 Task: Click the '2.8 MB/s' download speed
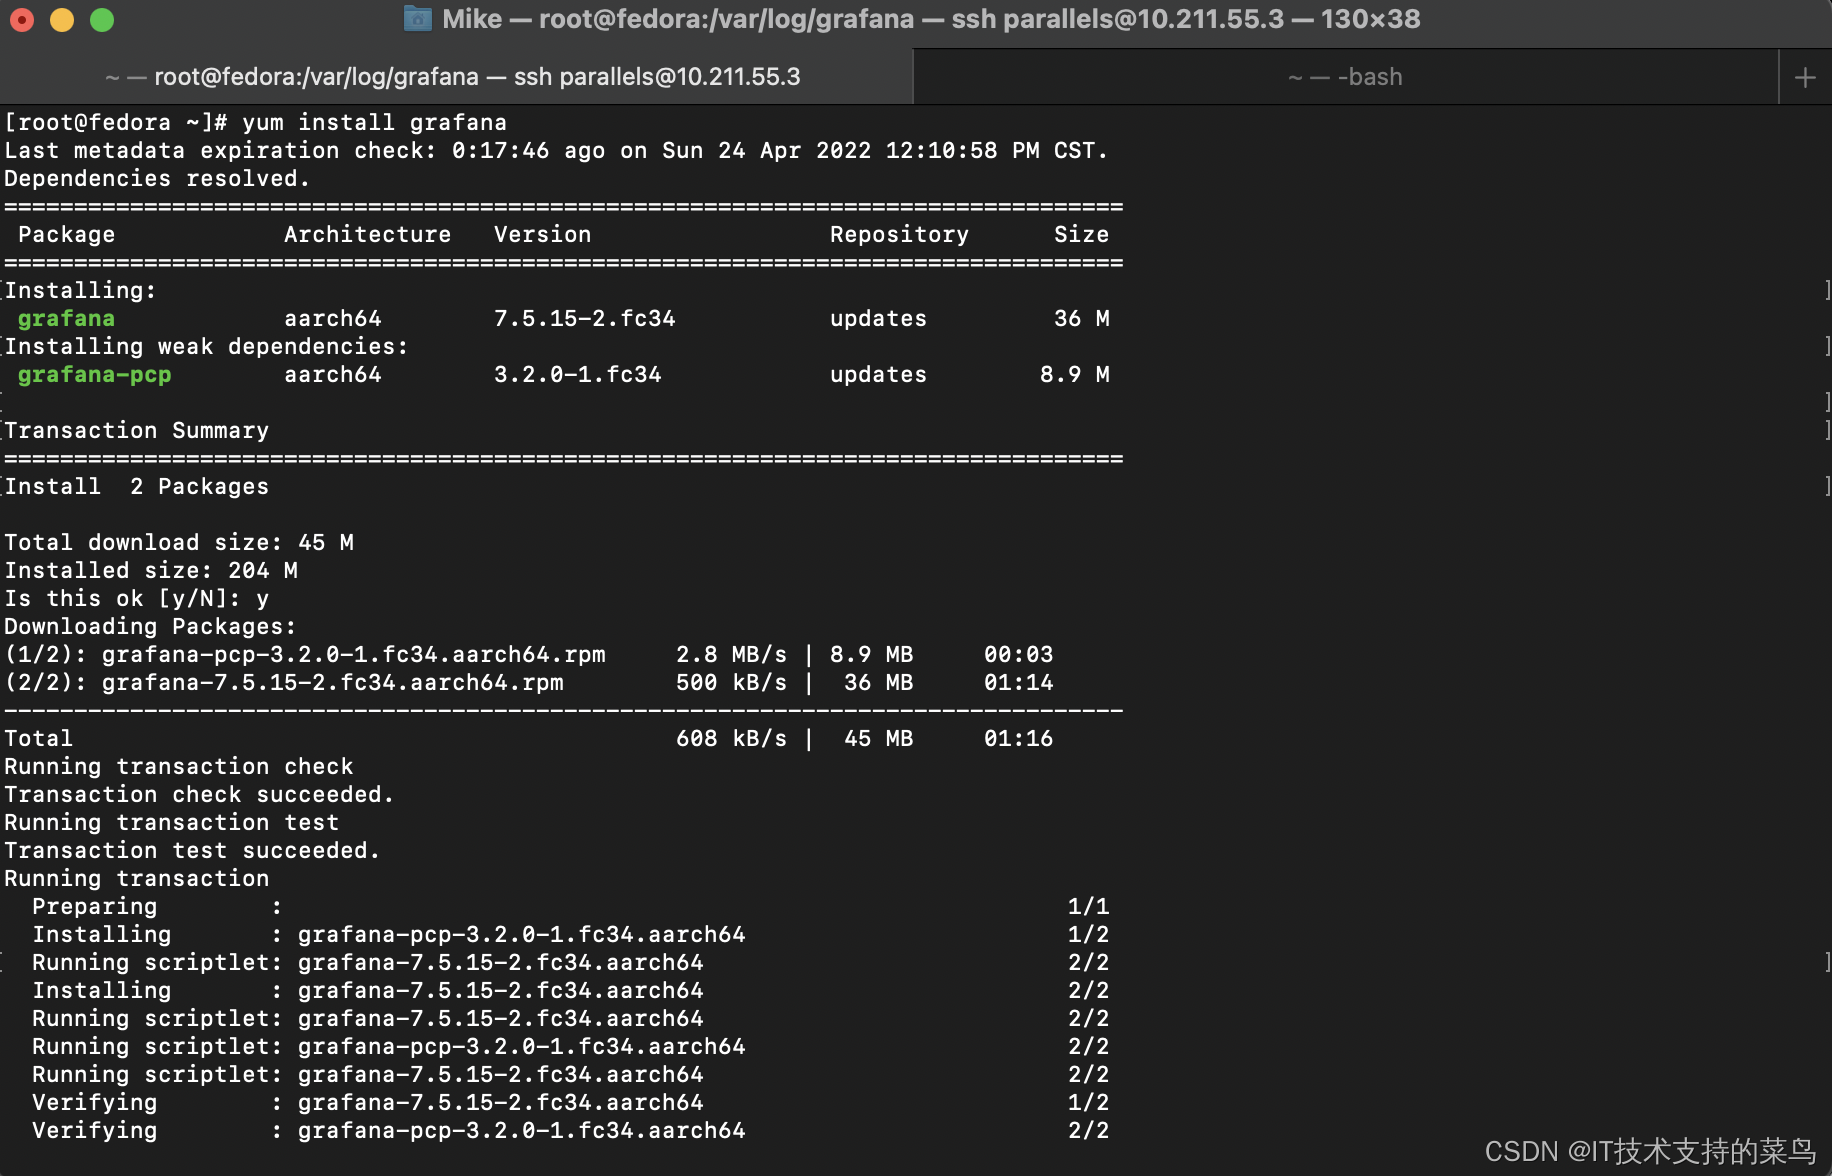pyautogui.click(x=731, y=654)
